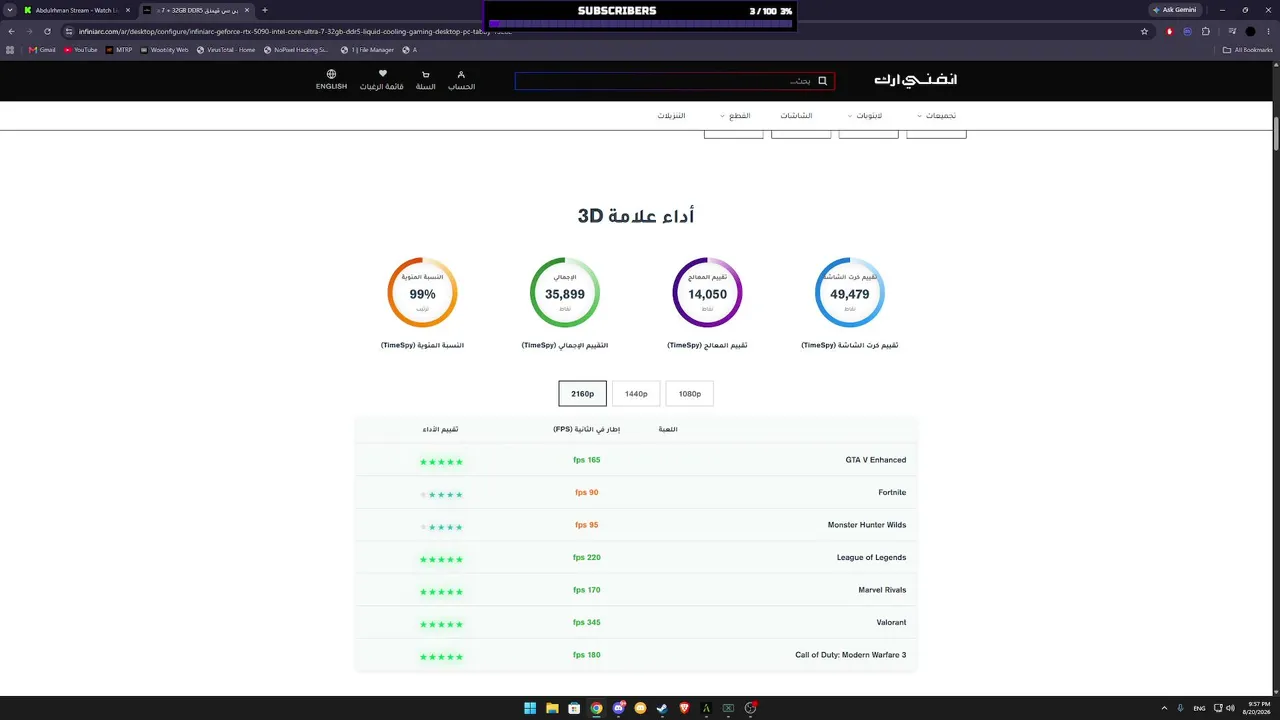Switch to the 32GB DDR5 browser tab
Screen dimensions: 1280x720
tap(197, 10)
